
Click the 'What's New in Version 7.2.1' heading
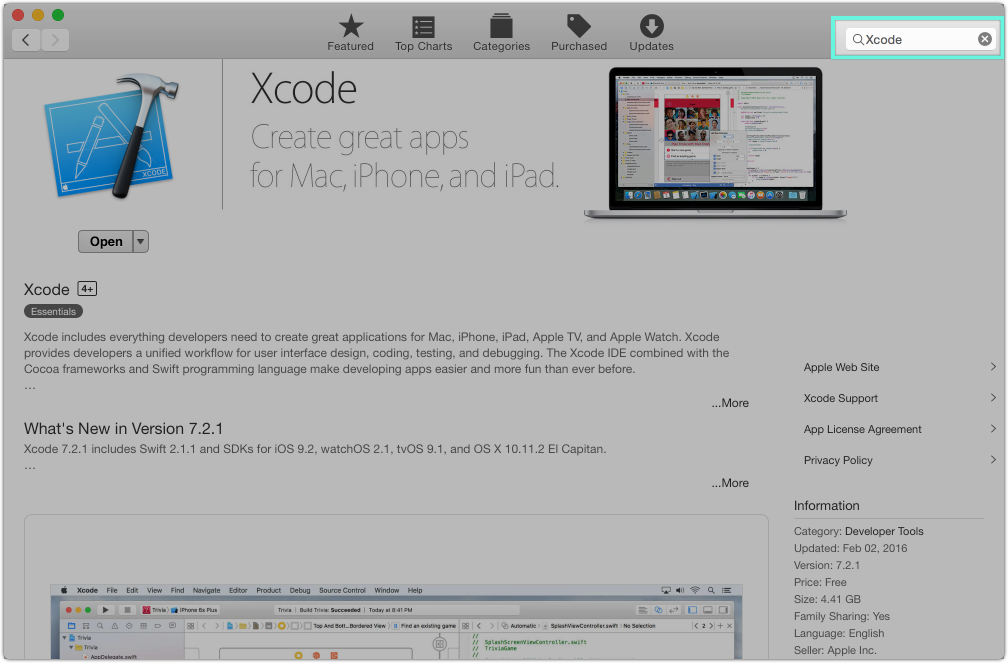[x=123, y=429]
